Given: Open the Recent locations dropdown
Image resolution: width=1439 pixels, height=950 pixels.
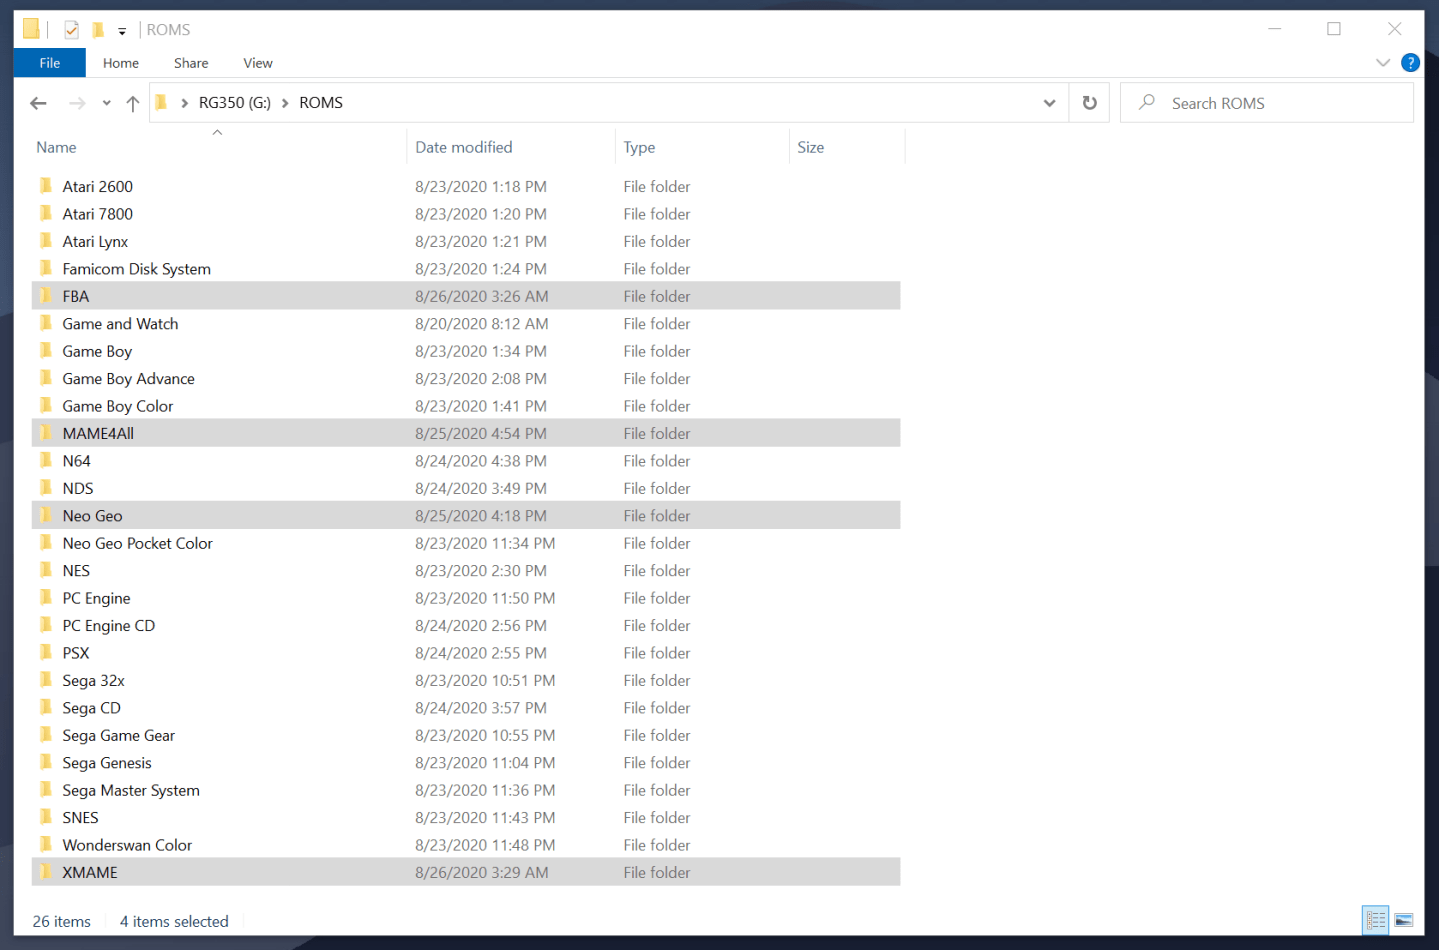Looking at the screenshot, I should [106, 103].
